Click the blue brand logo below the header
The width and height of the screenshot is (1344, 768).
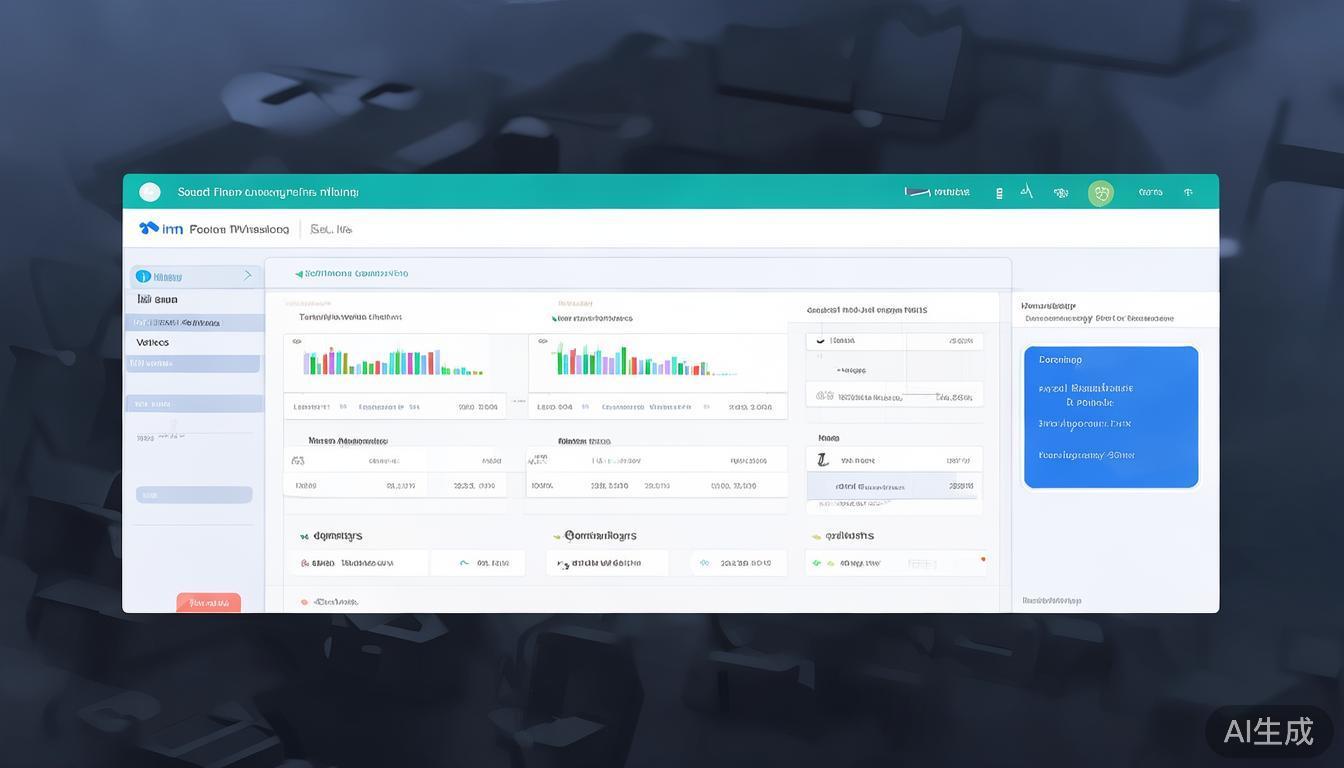149,228
